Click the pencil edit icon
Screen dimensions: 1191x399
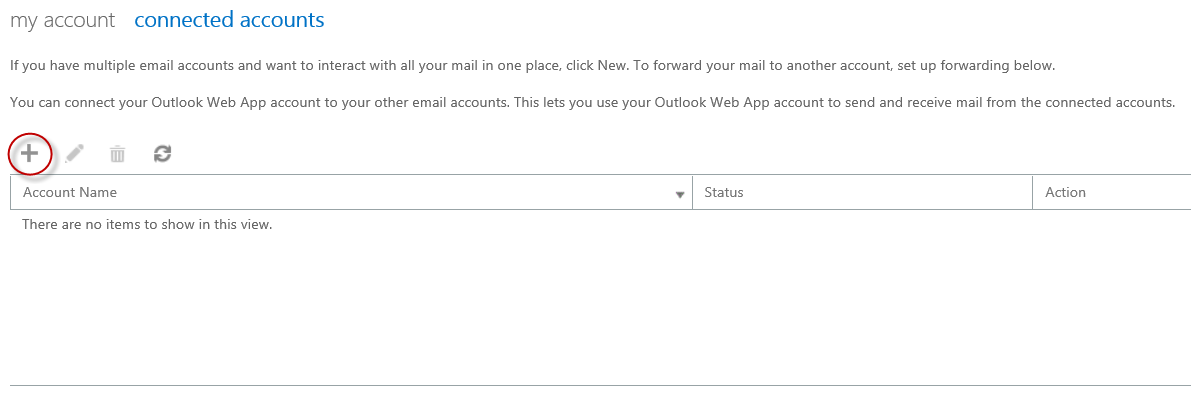(x=74, y=154)
